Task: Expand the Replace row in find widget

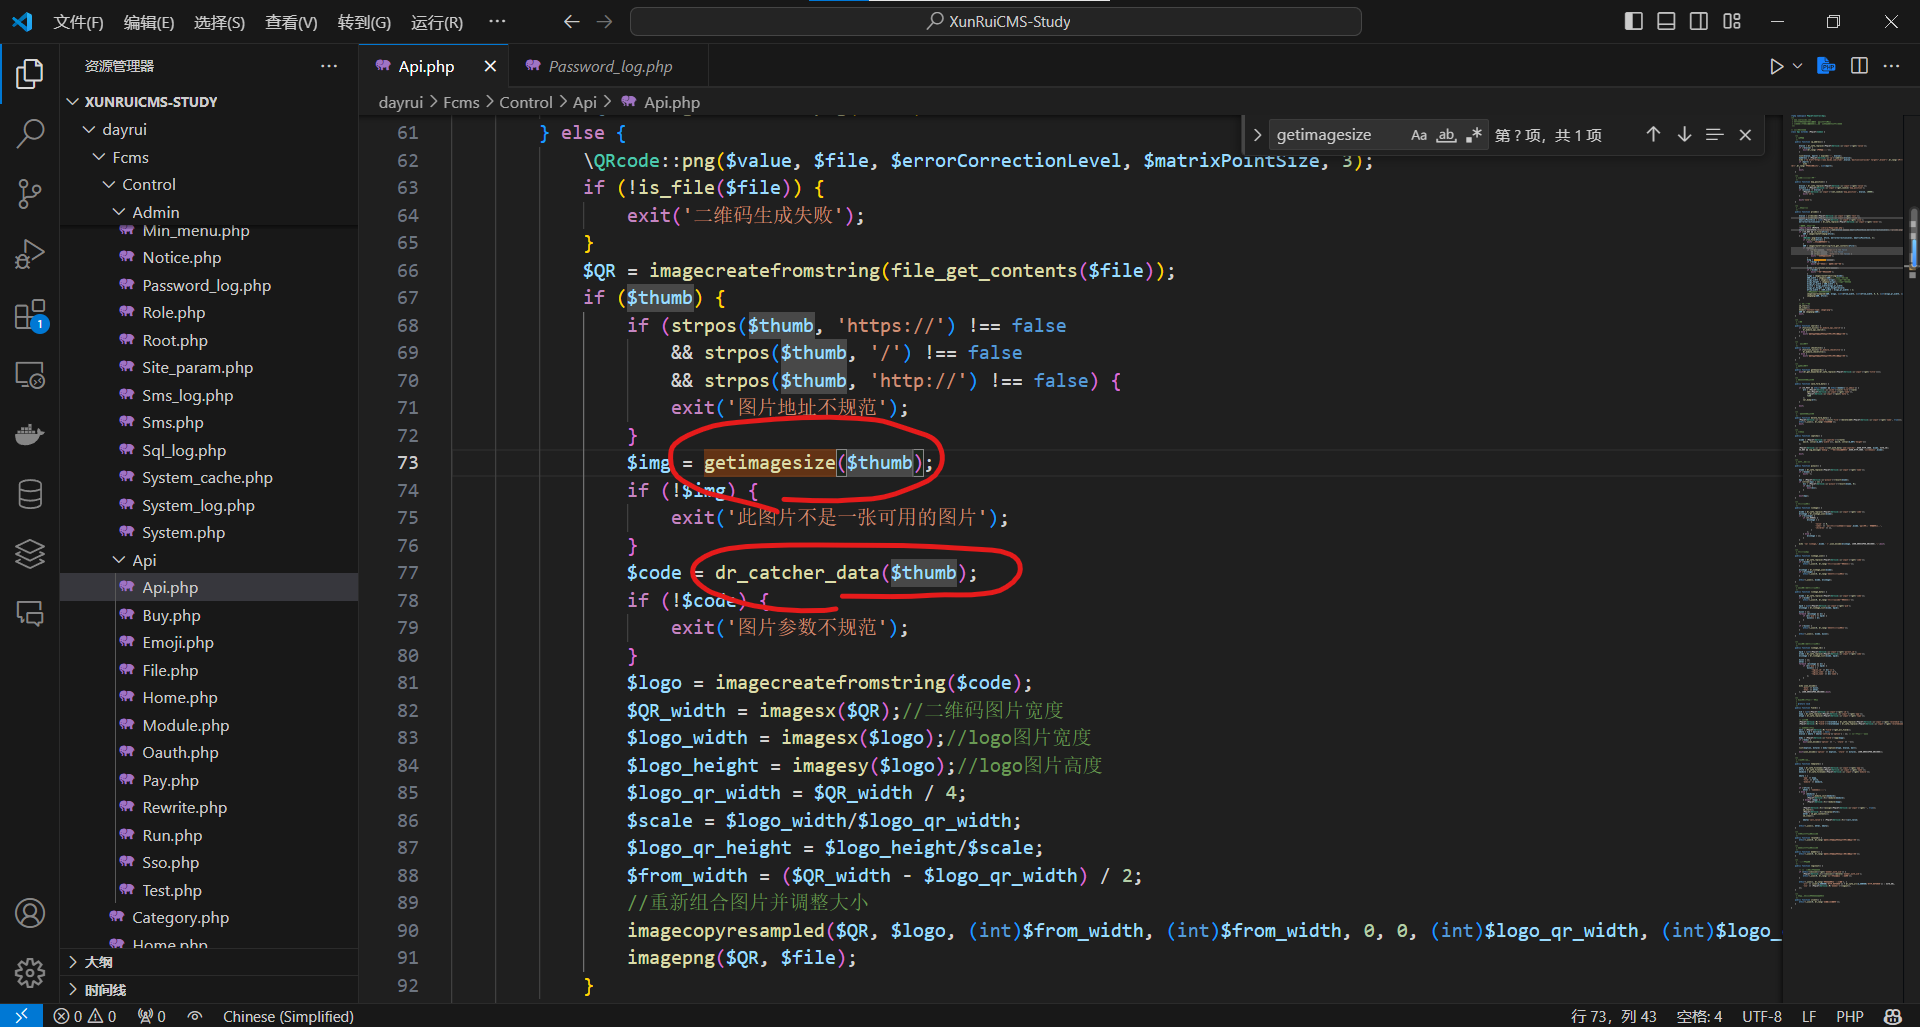Action: 1257,135
